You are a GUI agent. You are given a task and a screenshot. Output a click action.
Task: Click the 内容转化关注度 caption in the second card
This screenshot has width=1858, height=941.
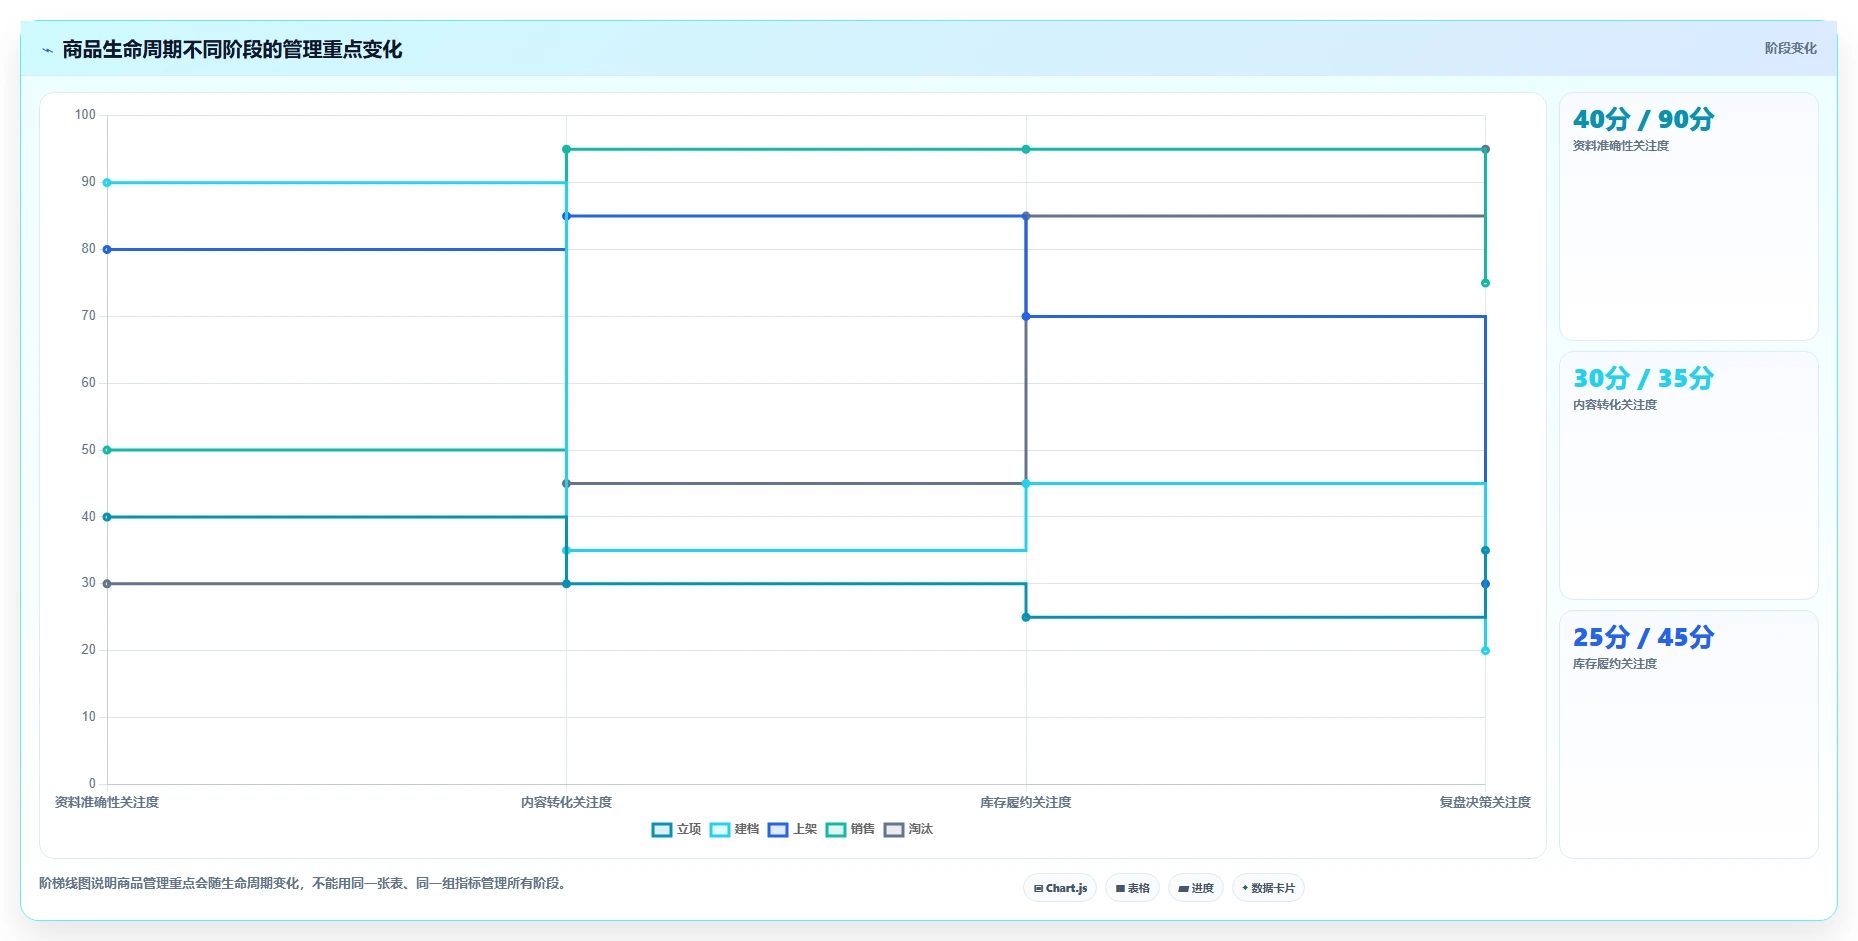click(x=1615, y=405)
